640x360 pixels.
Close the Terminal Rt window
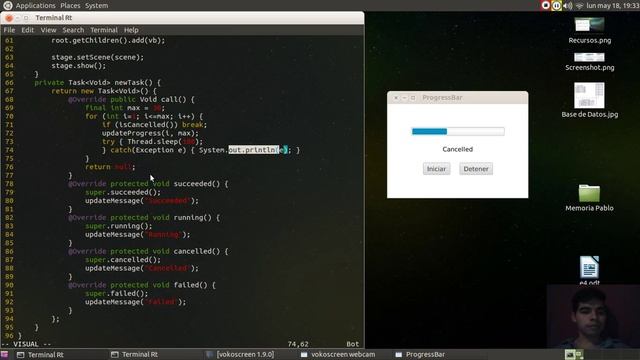(9, 18)
